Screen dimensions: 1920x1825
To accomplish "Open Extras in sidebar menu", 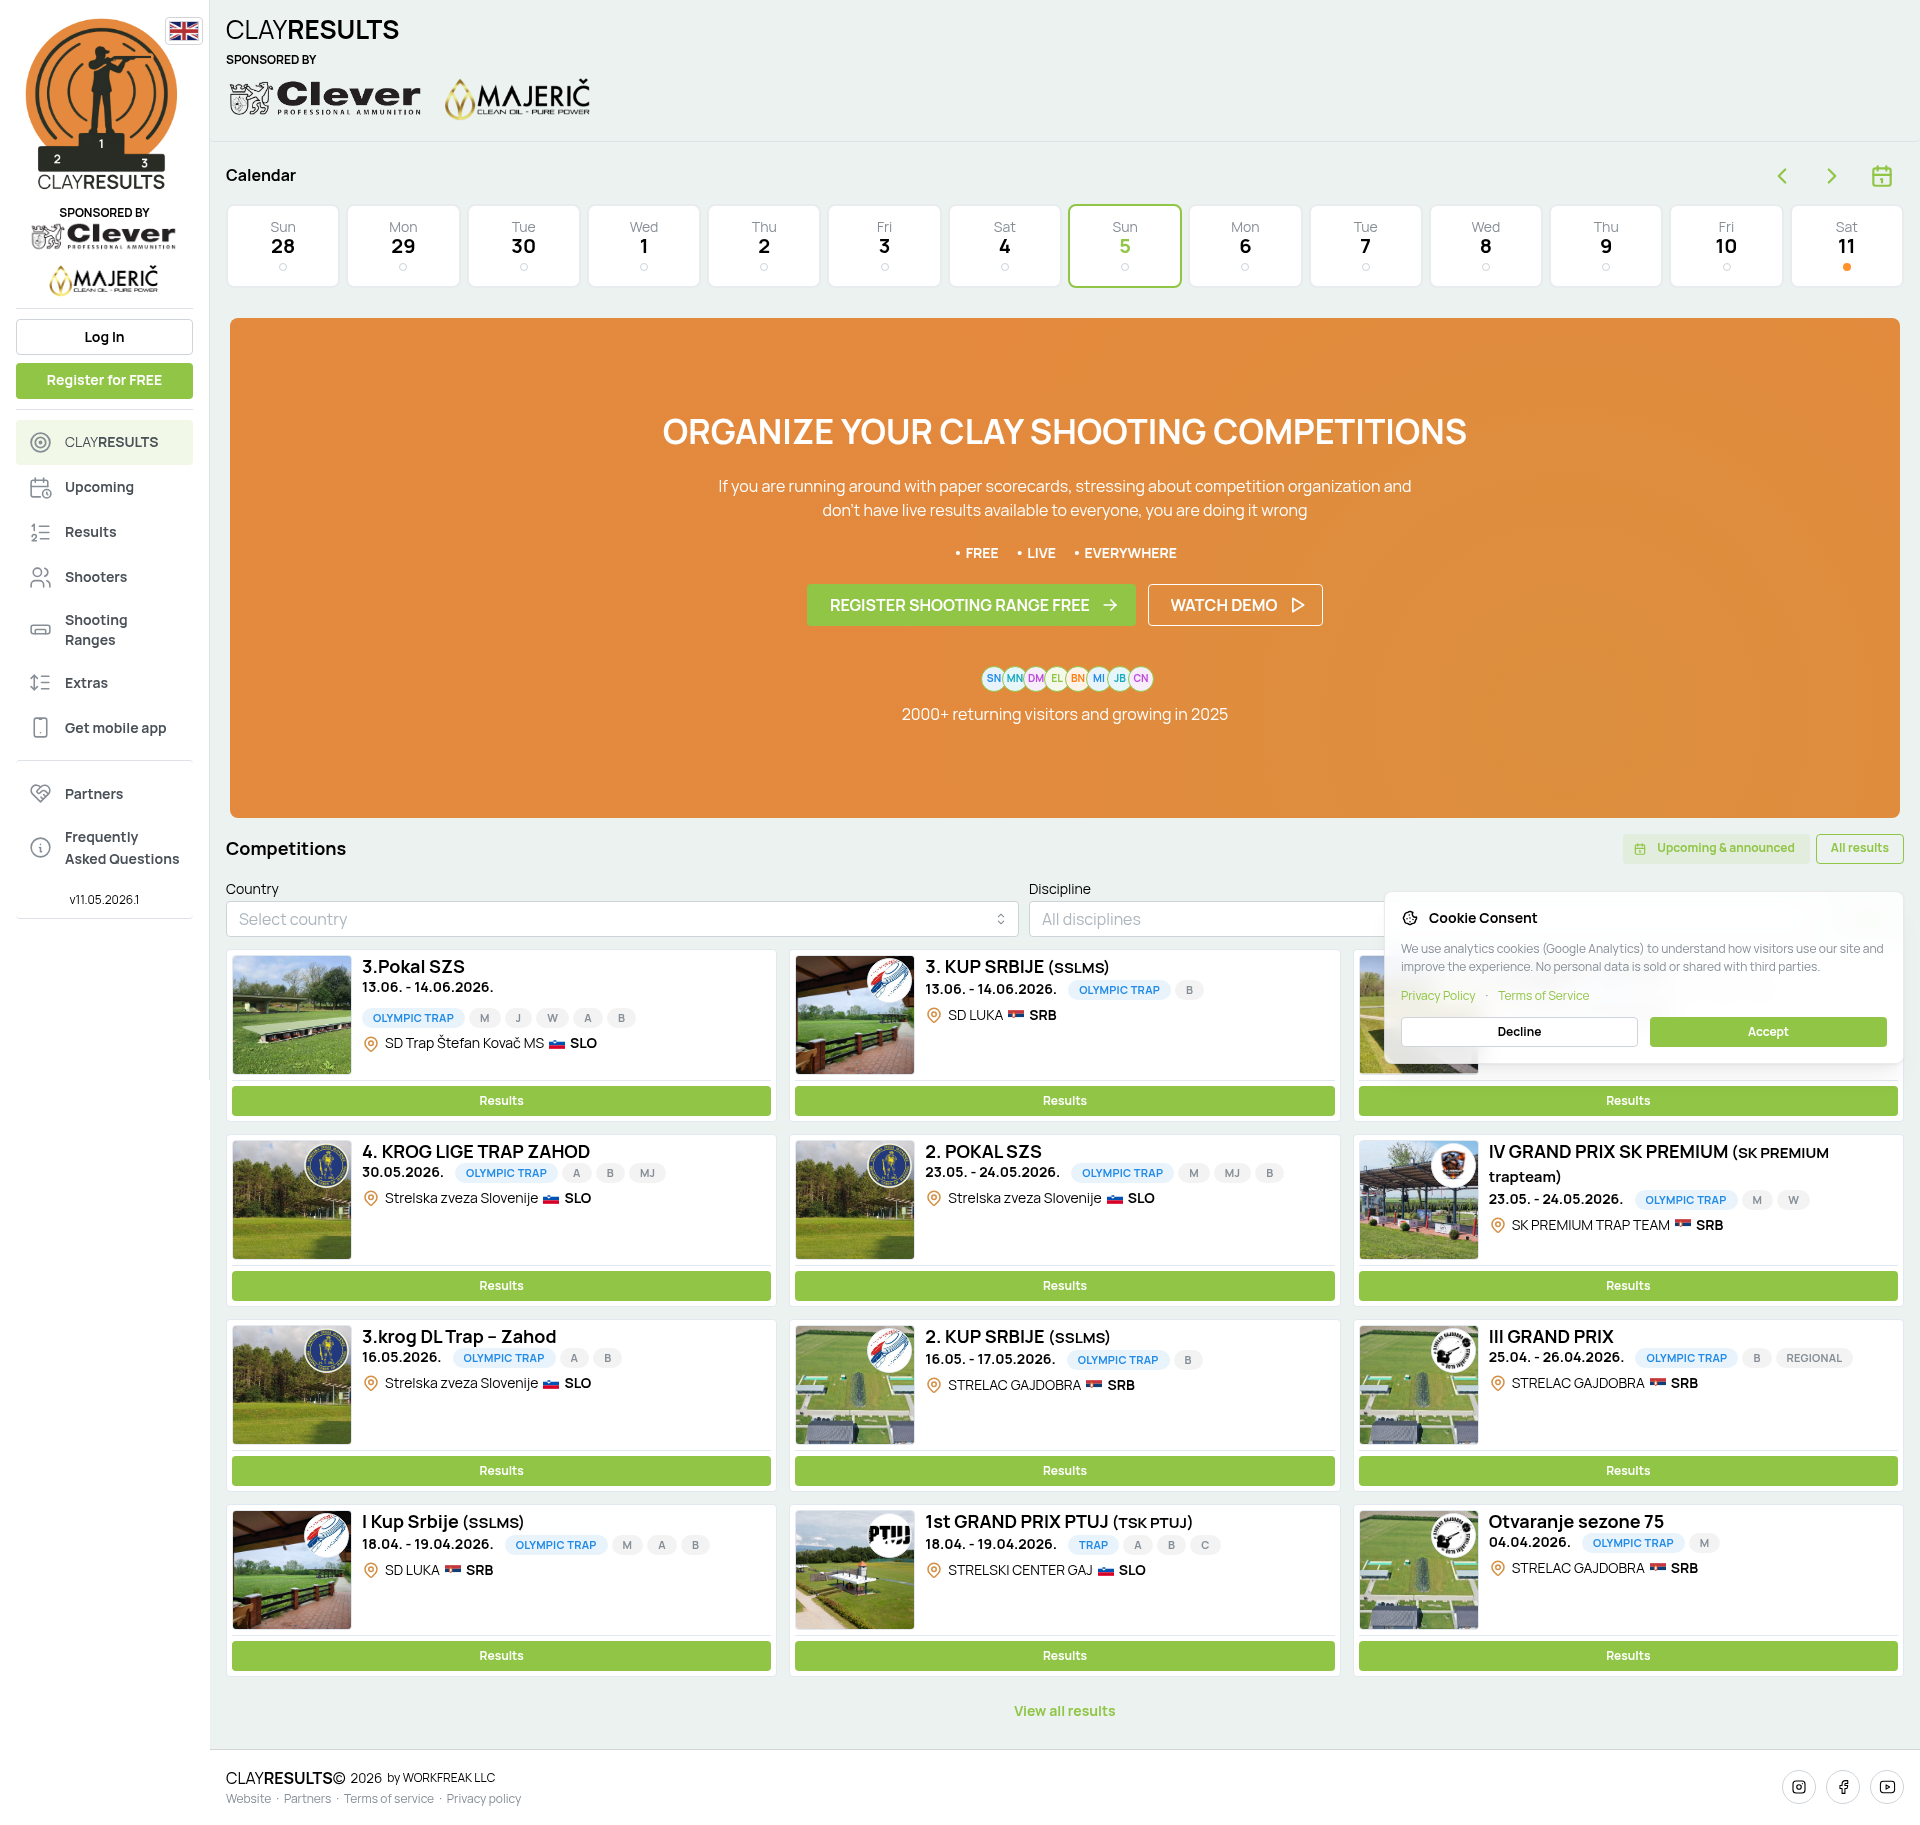I will pyautogui.click(x=104, y=683).
